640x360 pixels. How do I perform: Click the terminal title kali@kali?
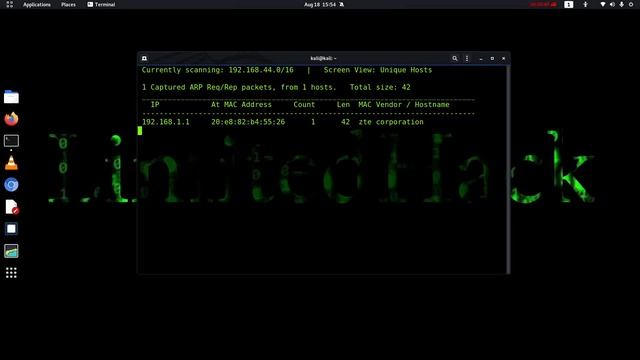click(323, 58)
